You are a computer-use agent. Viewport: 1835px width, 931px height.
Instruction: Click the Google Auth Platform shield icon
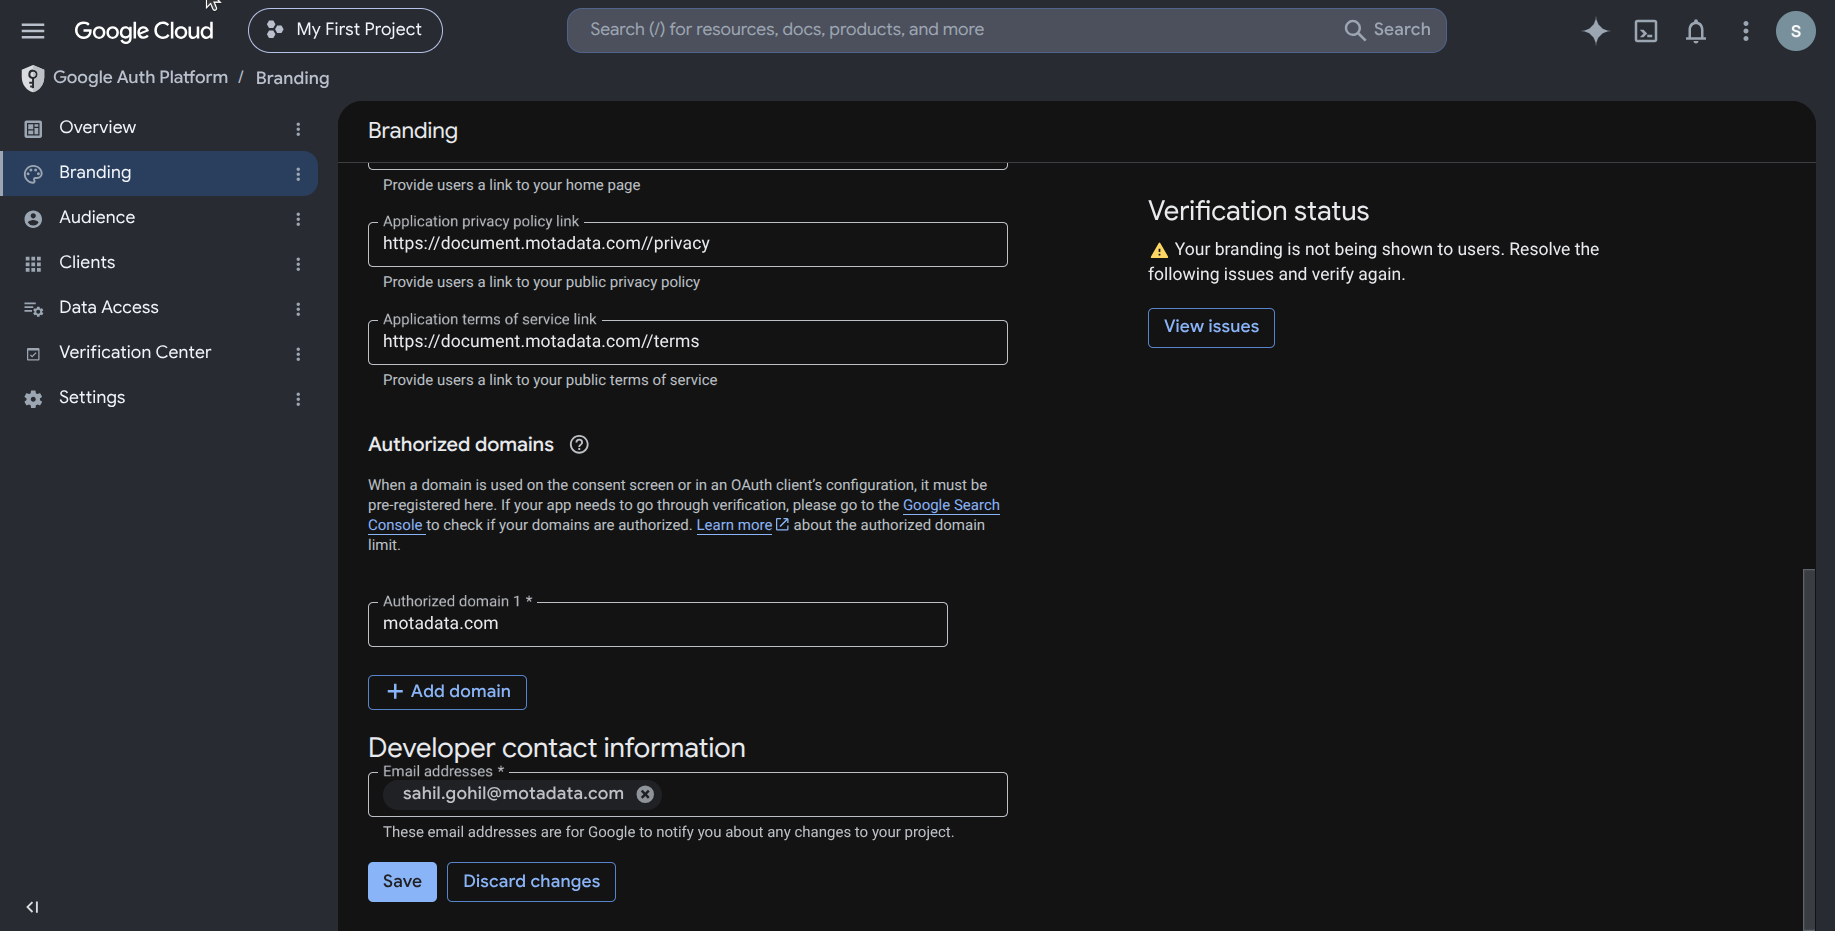point(33,78)
